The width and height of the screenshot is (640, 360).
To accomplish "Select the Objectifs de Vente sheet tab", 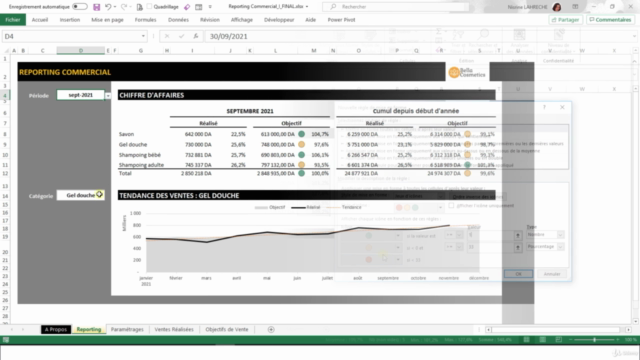I will [227, 329].
